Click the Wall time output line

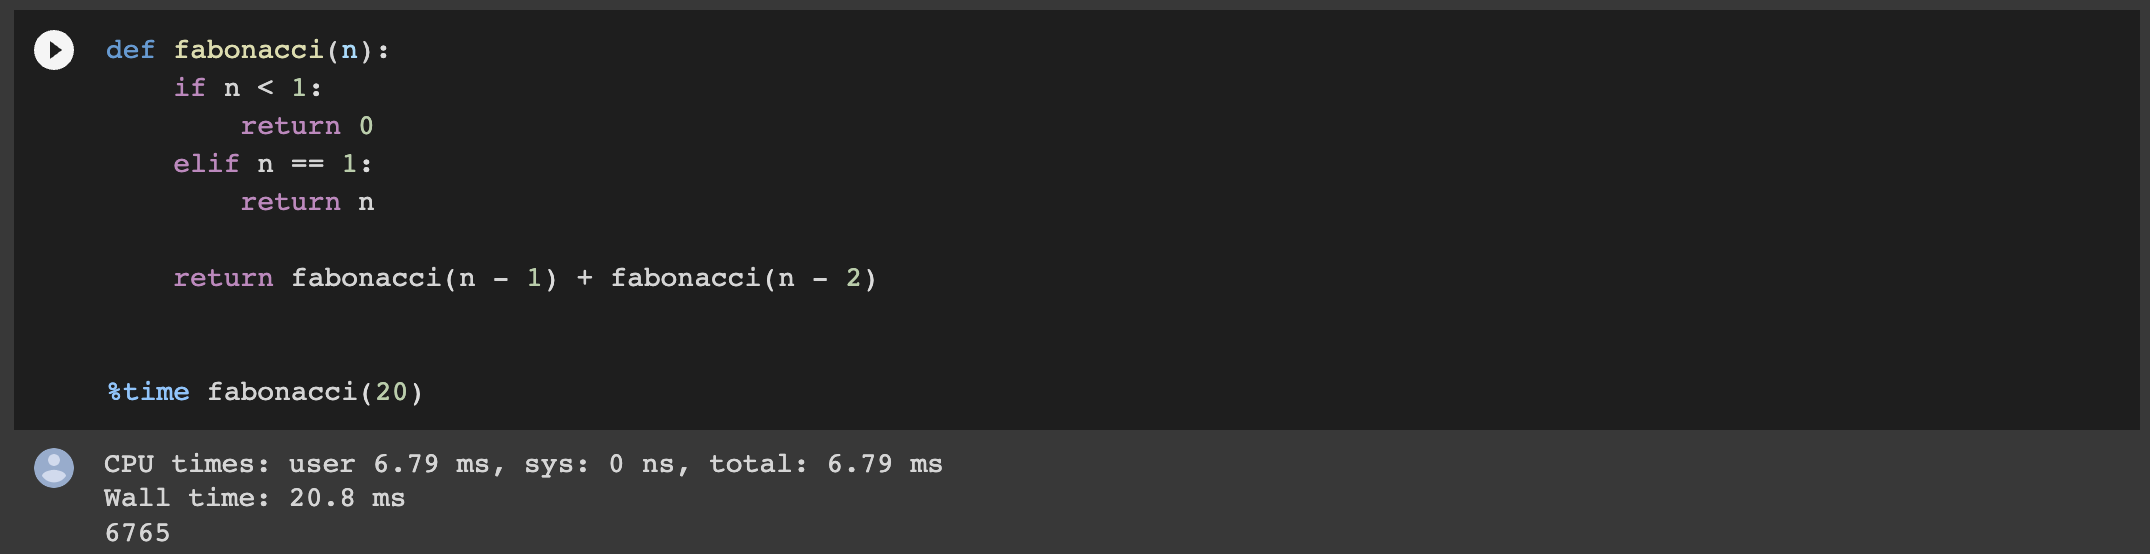tap(254, 498)
